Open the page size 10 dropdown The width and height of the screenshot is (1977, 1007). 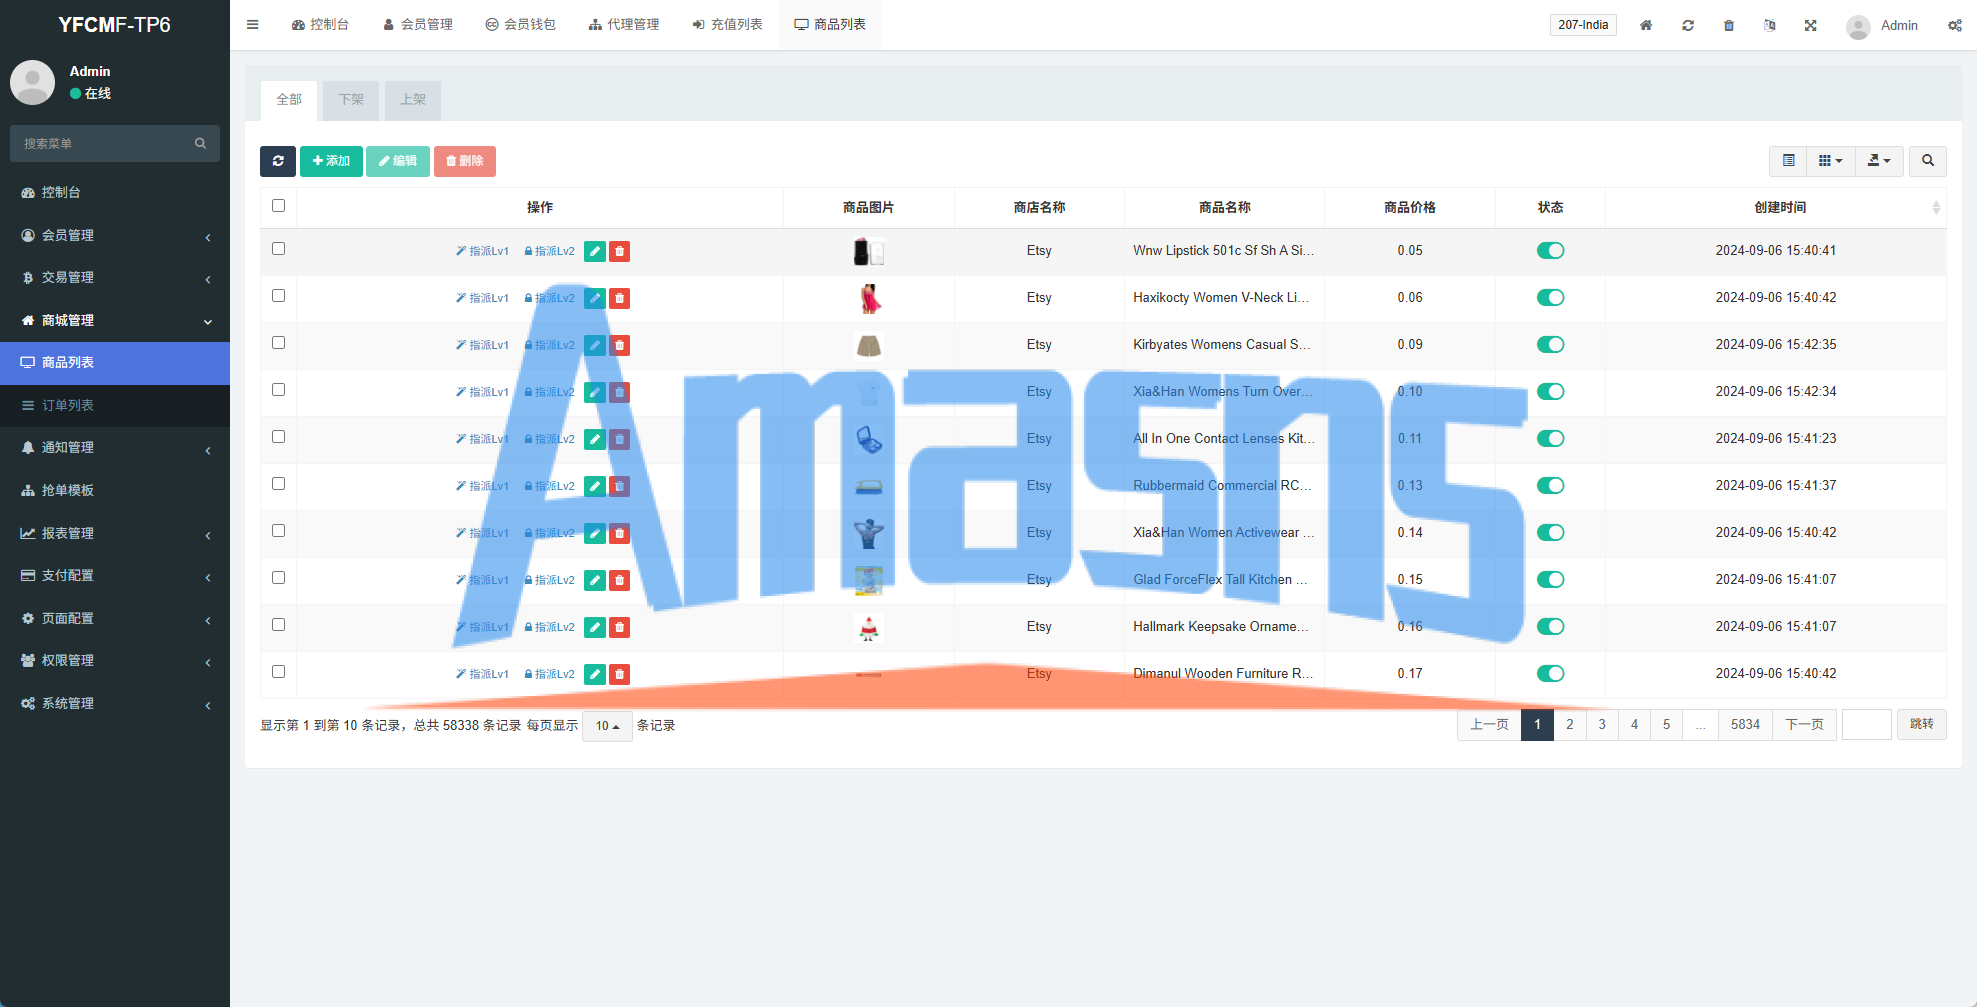coord(607,726)
